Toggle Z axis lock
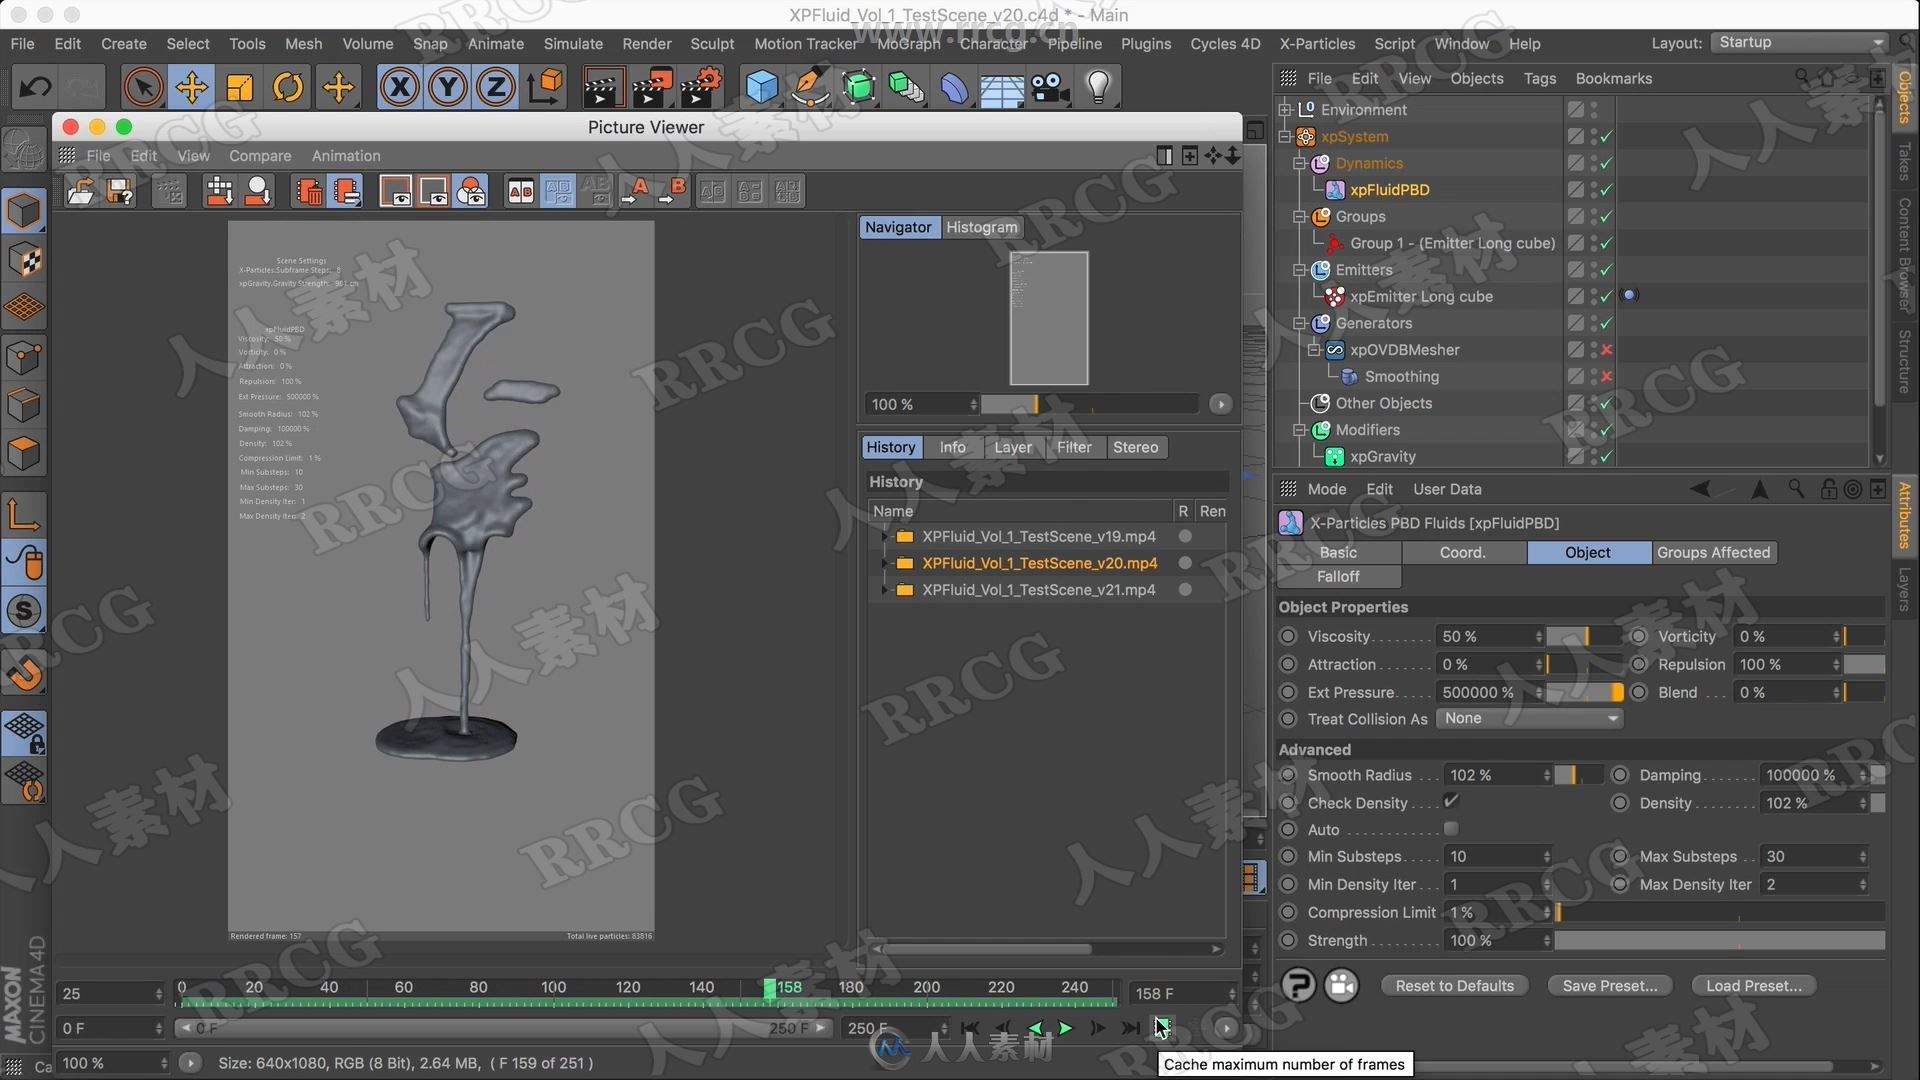Image resolution: width=1920 pixels, height=1080 pixels. click(496, 87)
